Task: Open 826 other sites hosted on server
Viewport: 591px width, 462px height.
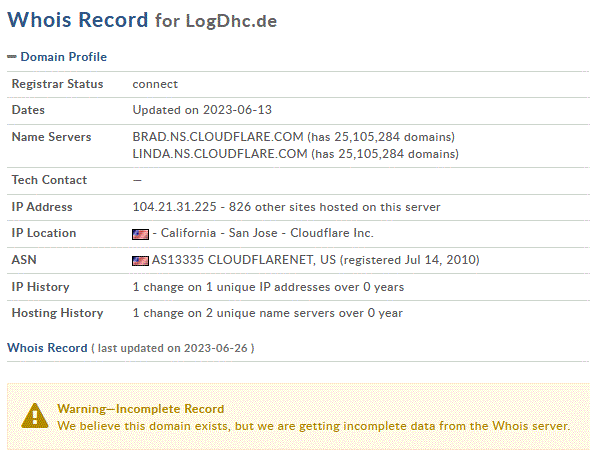Action: (x=335, y=207)
